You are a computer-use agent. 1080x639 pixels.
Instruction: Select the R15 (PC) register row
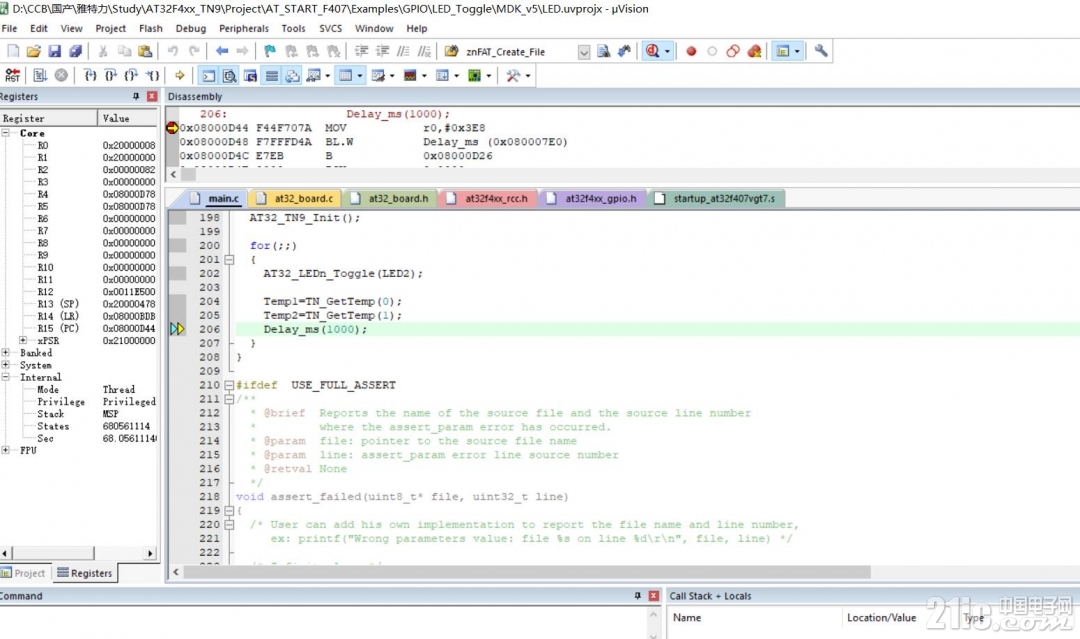point(79,328)
